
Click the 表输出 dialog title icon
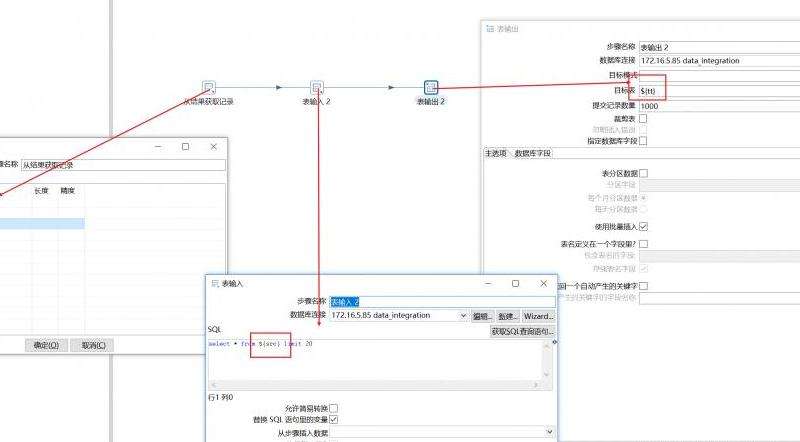490,29
